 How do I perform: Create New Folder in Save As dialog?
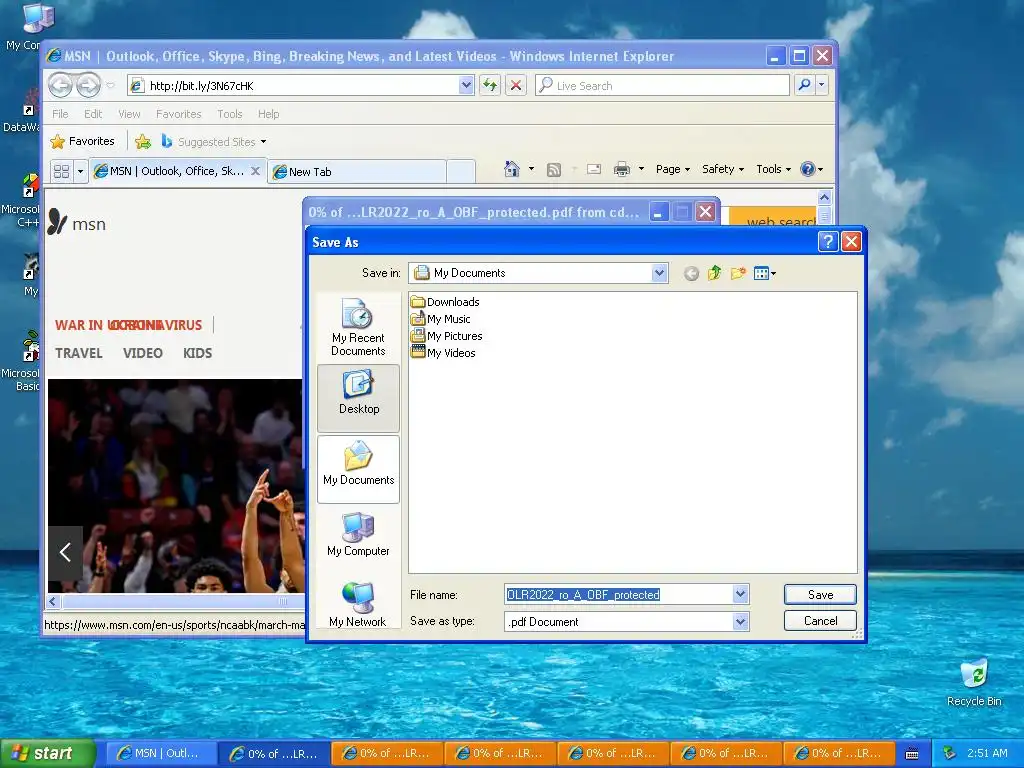(x=738, y=273)
